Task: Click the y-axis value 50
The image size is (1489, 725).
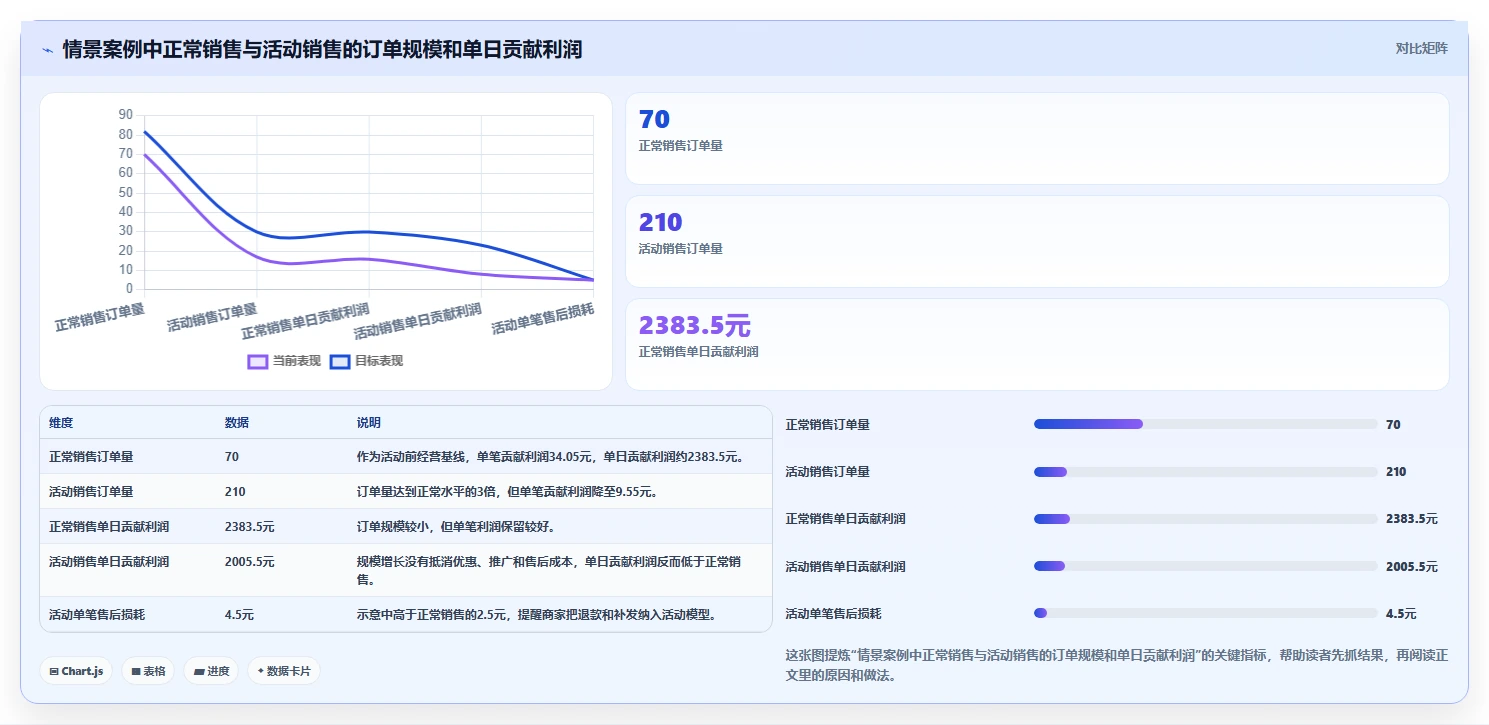Action: click(x=125, y=192)
